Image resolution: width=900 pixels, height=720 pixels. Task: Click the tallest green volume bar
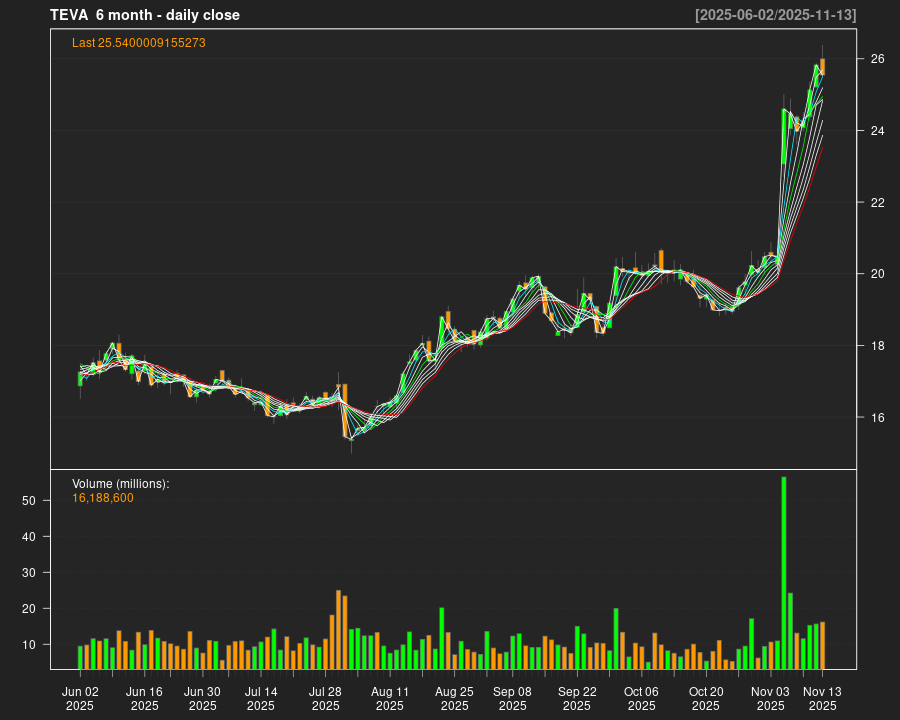pos(784,572)
